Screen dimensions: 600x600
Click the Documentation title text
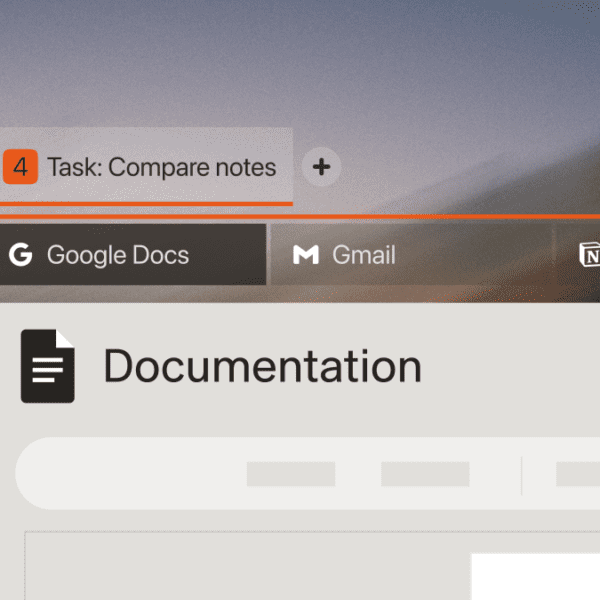point(262,366)
